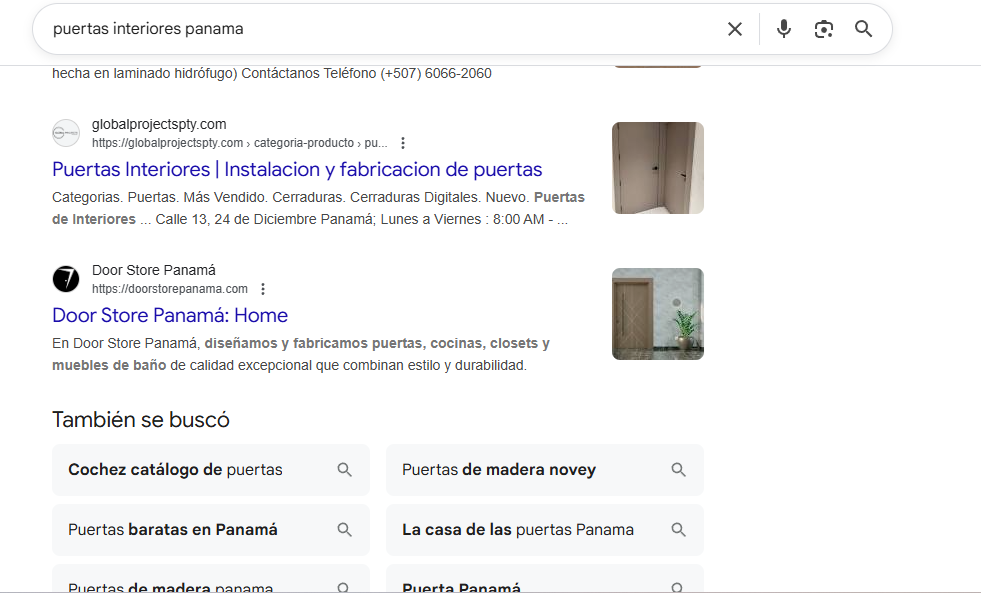Click globalprojectspty.com site favicon

point(66,133)
